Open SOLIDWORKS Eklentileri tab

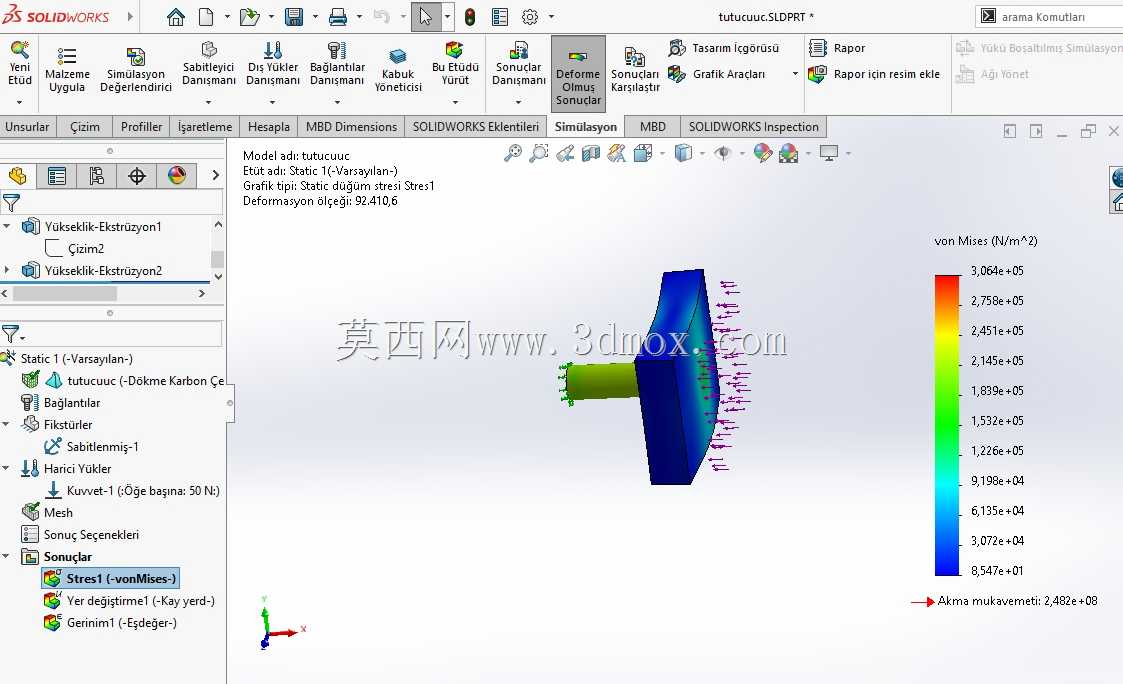[x=476, y=127]
